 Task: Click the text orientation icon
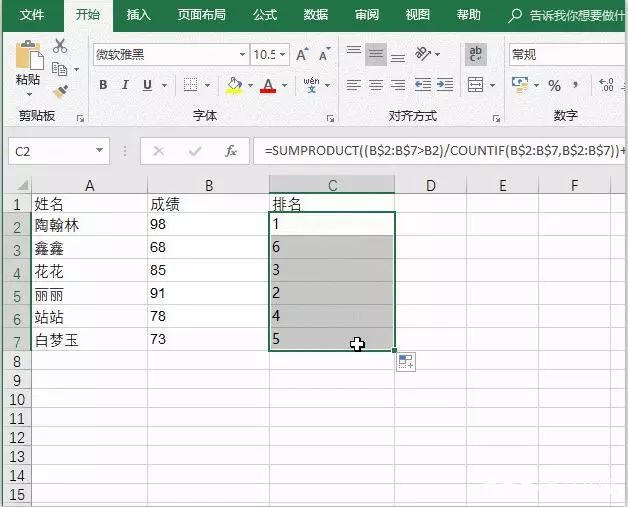(423, 53)
